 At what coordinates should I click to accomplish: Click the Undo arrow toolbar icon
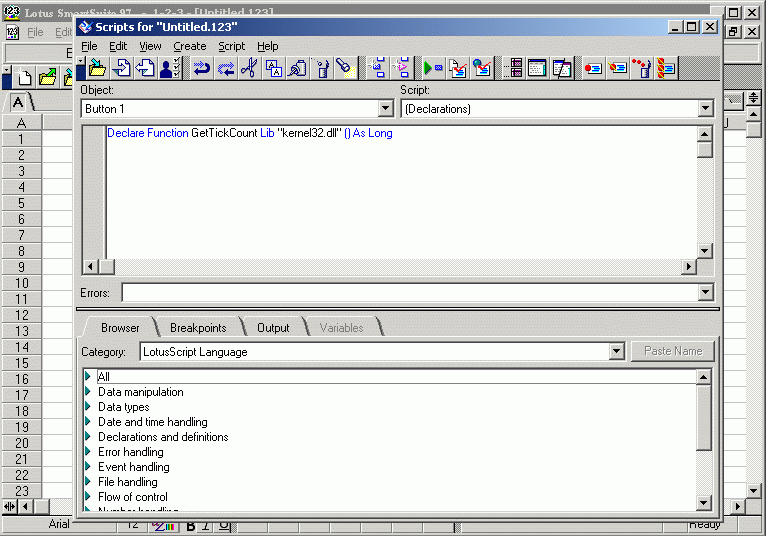point(201,68)
